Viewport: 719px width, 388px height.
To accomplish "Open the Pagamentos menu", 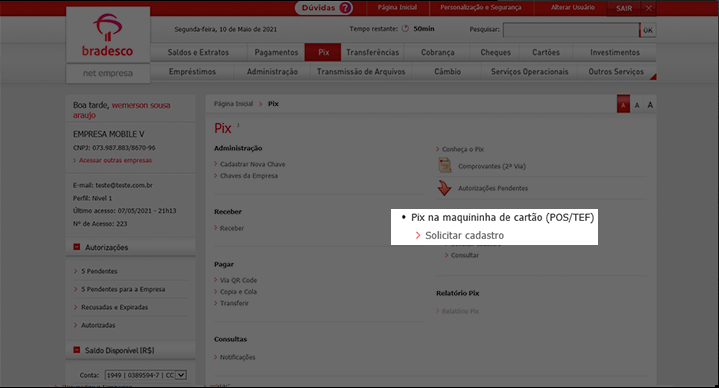I will [x=276, y=52].
